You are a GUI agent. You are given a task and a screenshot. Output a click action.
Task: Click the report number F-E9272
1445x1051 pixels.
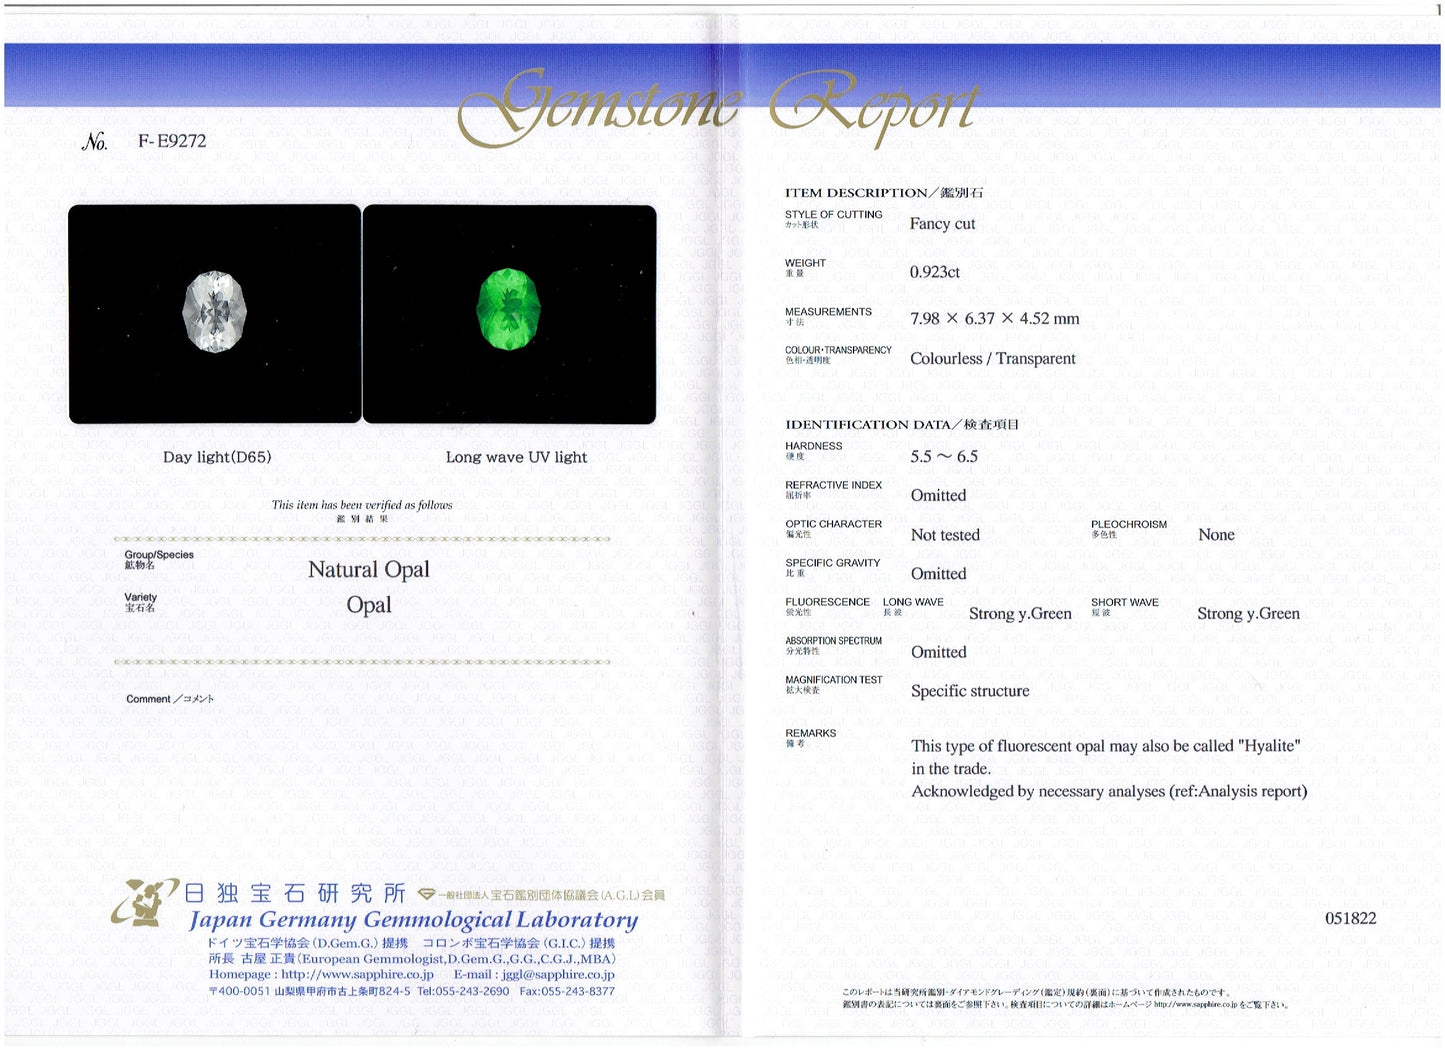click(172, 141)
